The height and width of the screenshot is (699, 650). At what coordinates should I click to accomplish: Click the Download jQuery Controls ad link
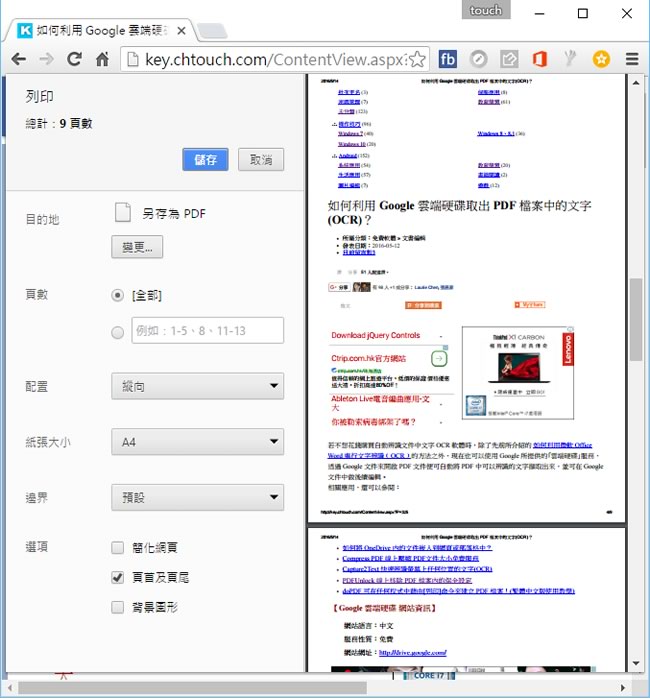375,335
